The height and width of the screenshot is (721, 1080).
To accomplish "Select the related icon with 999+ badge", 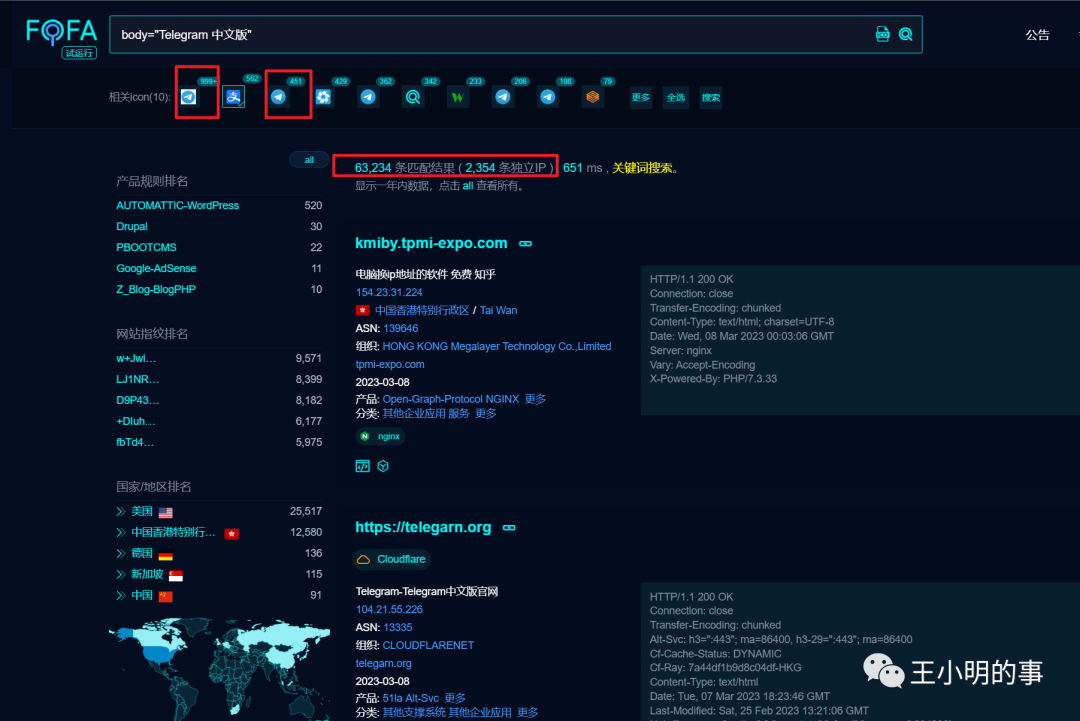I will pos(189,96).
